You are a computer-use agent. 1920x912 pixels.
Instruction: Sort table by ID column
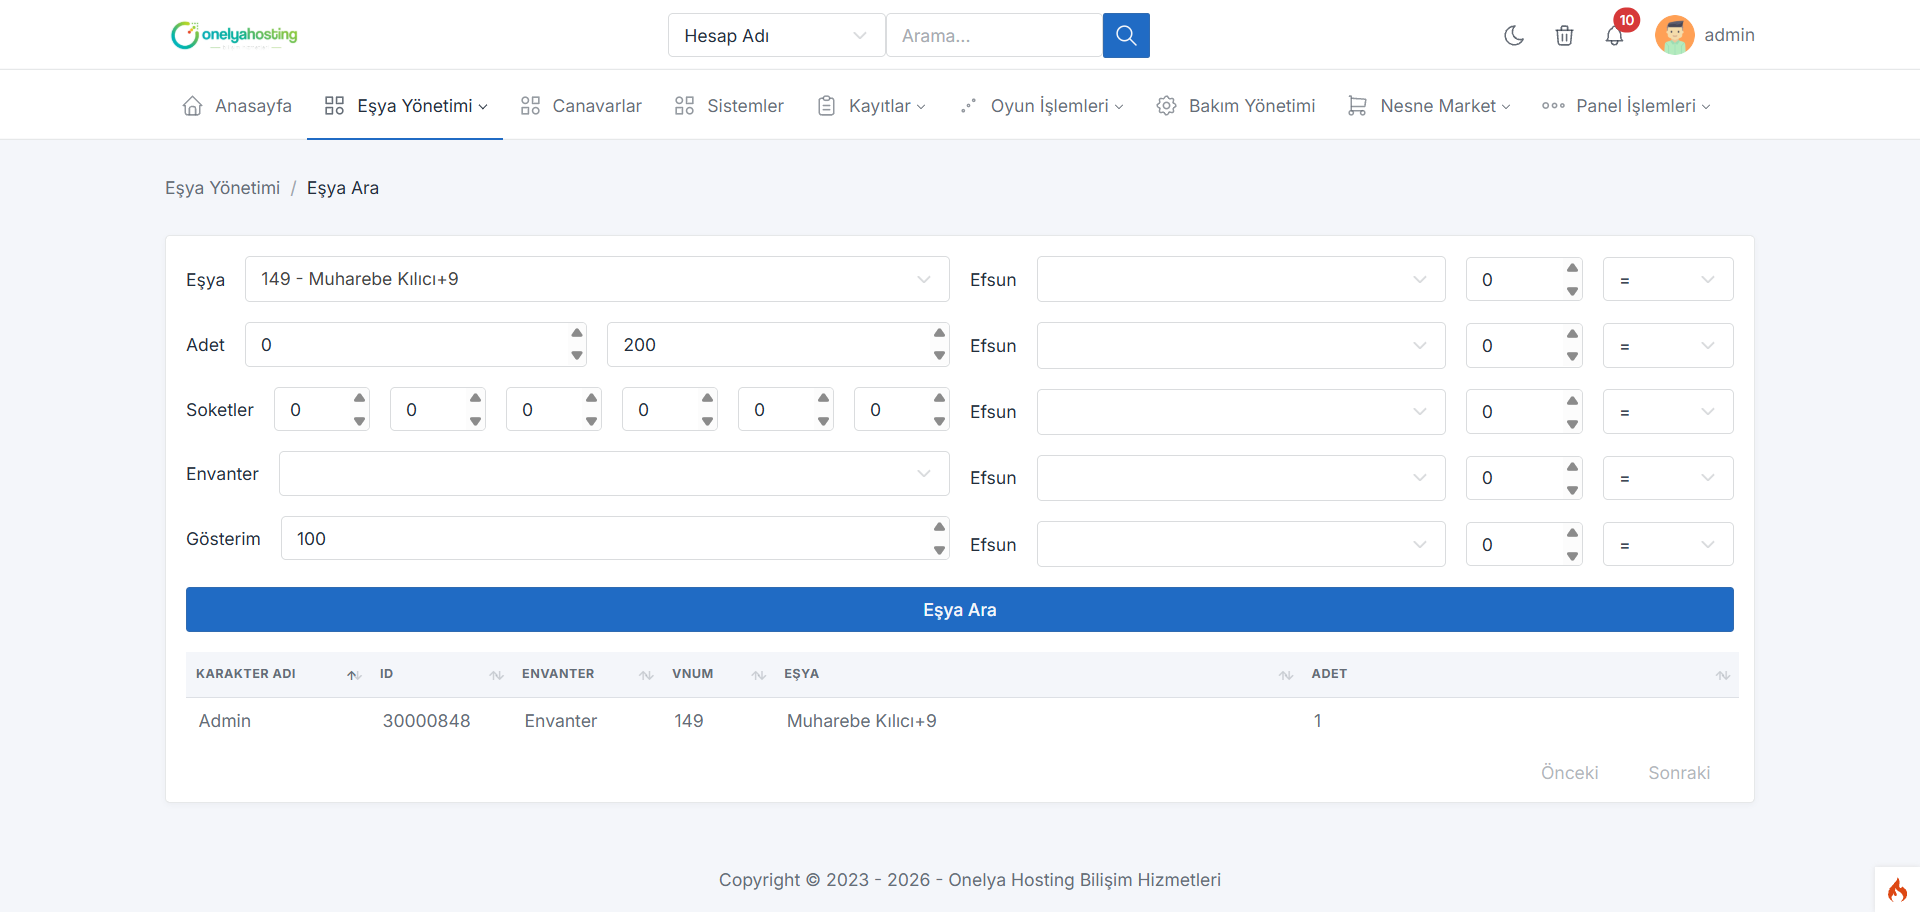point(441,674)
